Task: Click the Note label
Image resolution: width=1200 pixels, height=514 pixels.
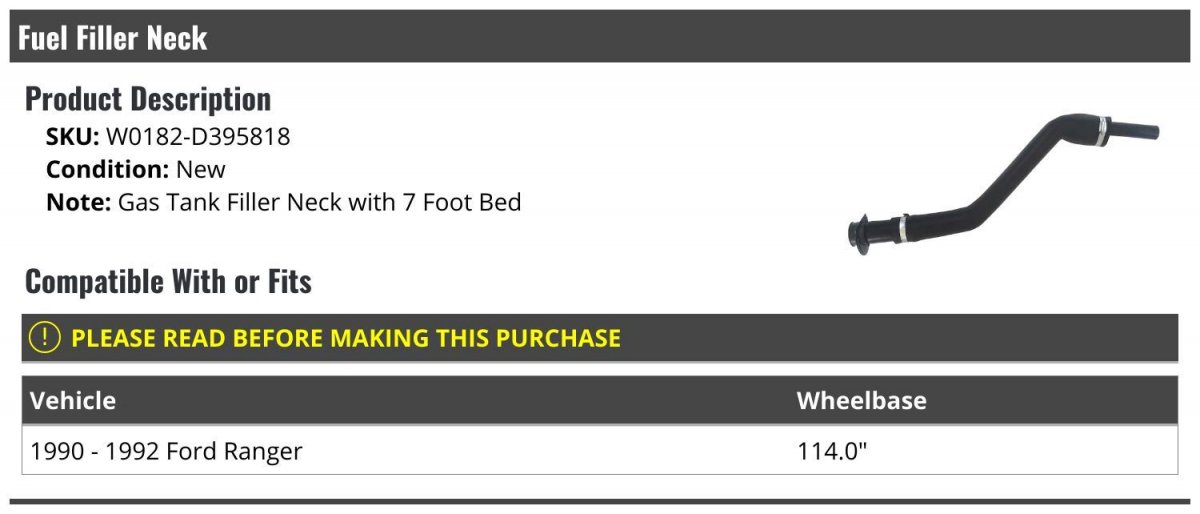Action: click(x=77, y=202)
